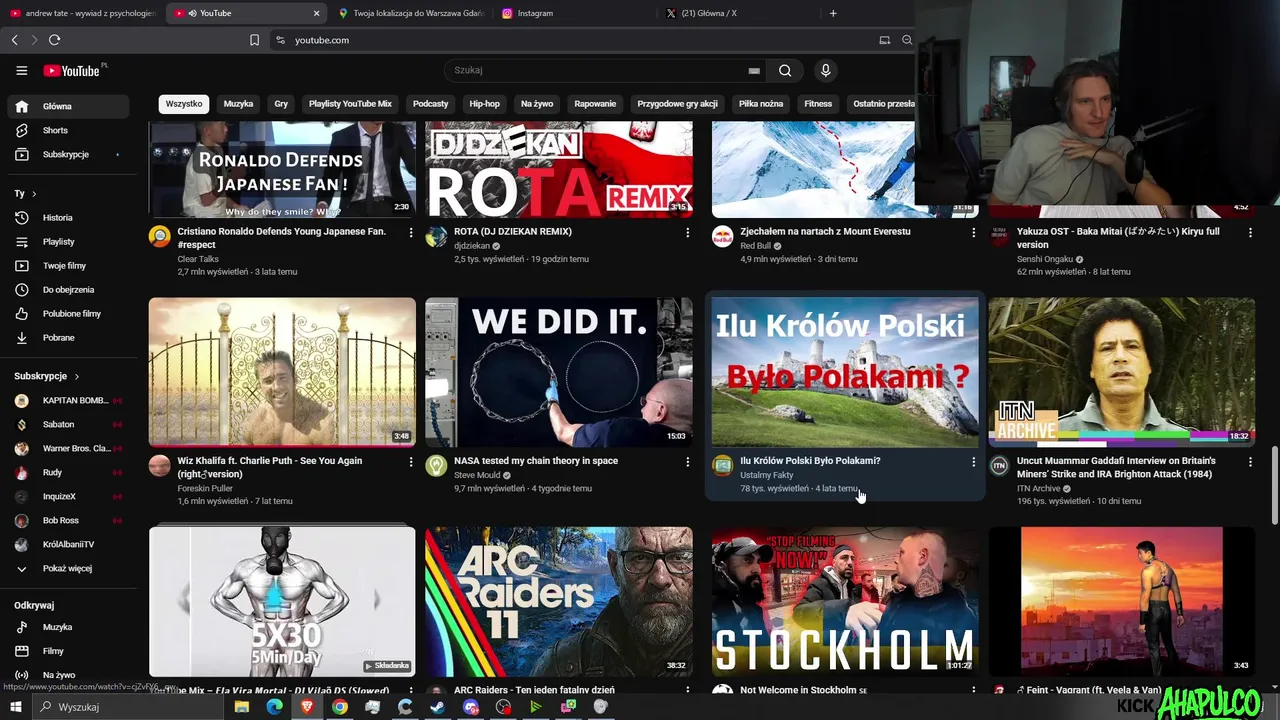Switch to the (21) Główna / X tab
1280x720 pixels.
point(738,13)
